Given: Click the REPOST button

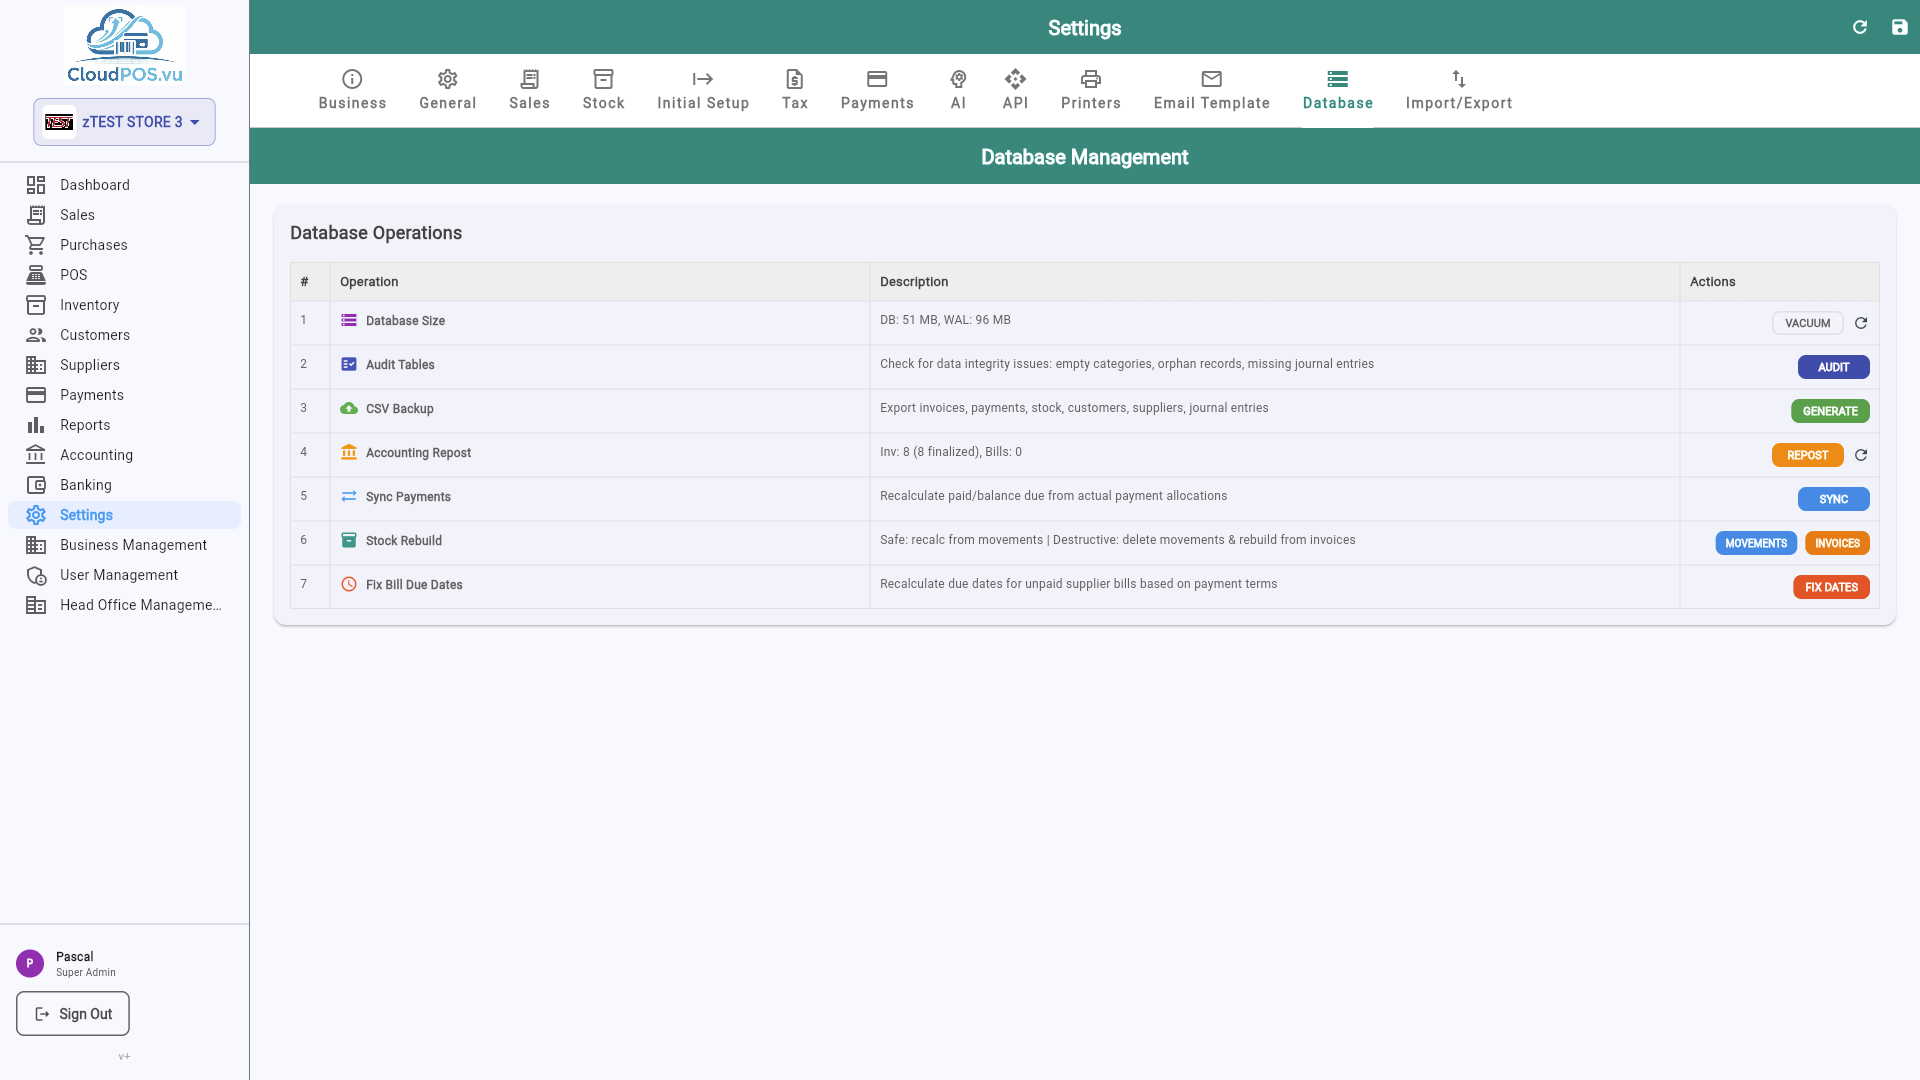Looking at the screenshot, I should pos(1807,455).
